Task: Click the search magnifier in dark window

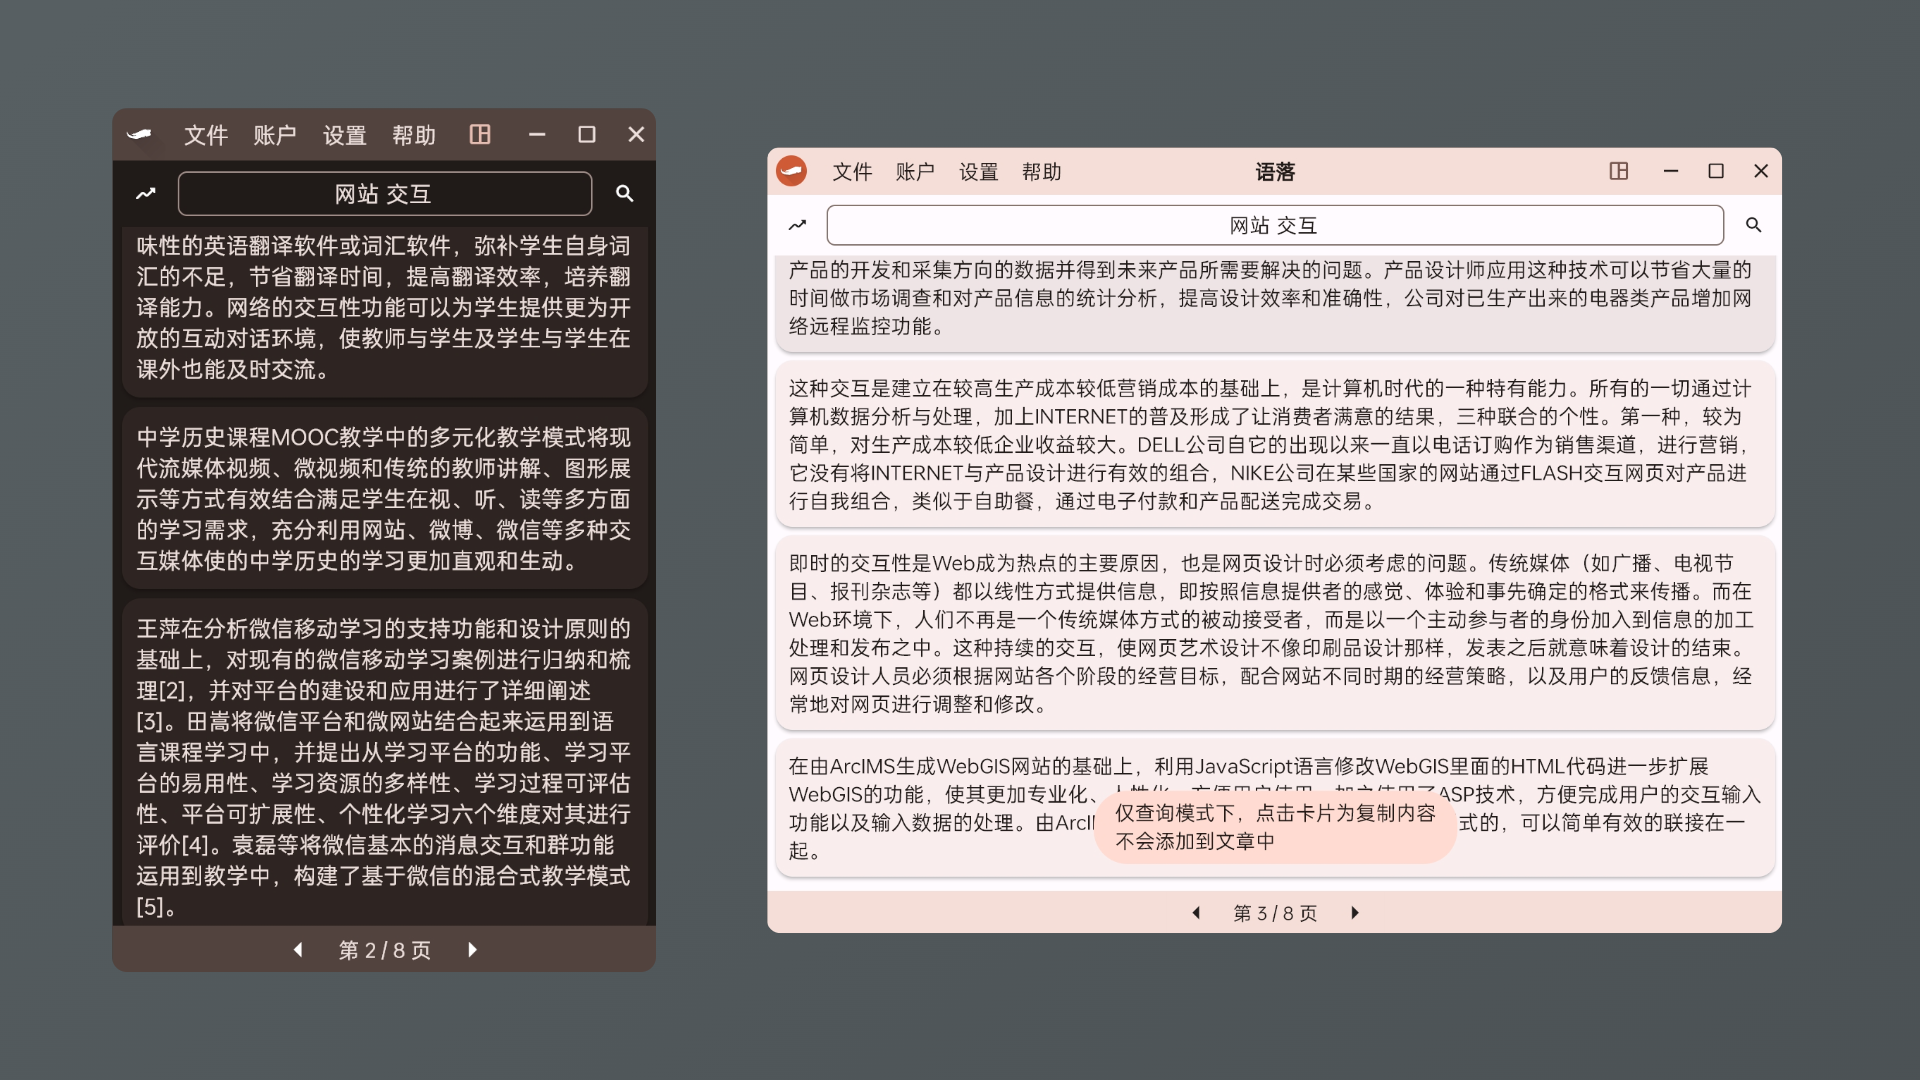Action: 625,194
